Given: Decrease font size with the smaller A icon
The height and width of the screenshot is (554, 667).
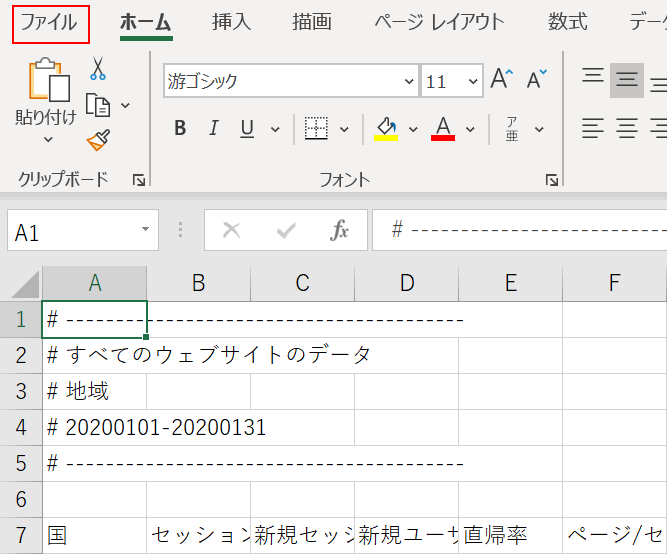Looking at the screenshot, I should tap(537, 81).
